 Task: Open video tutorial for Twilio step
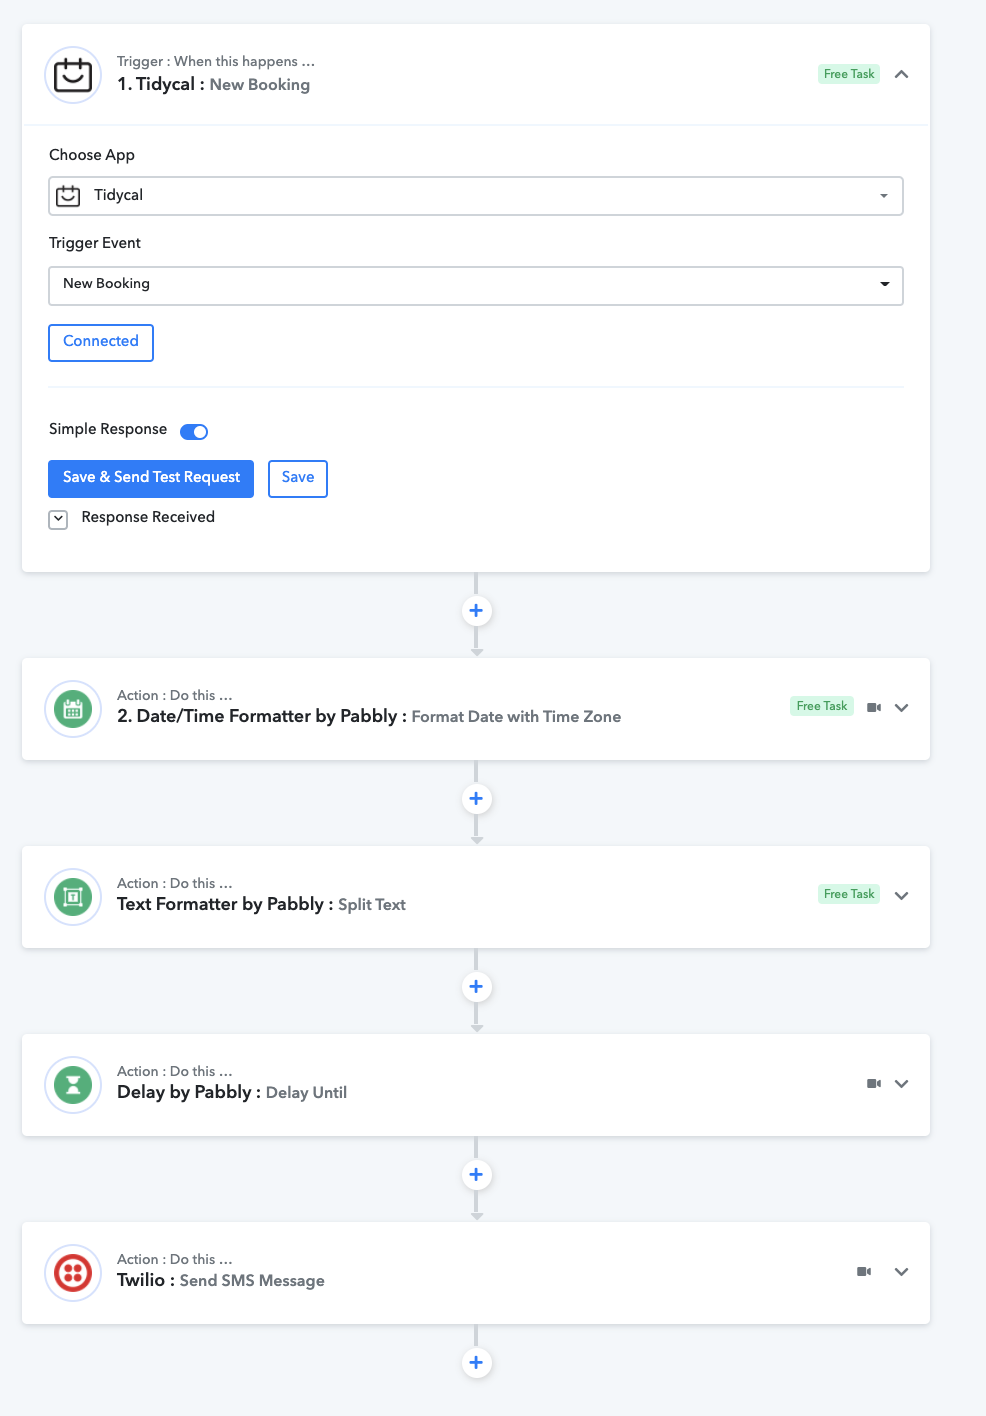pyautogui.click(x=864, y=1271)
